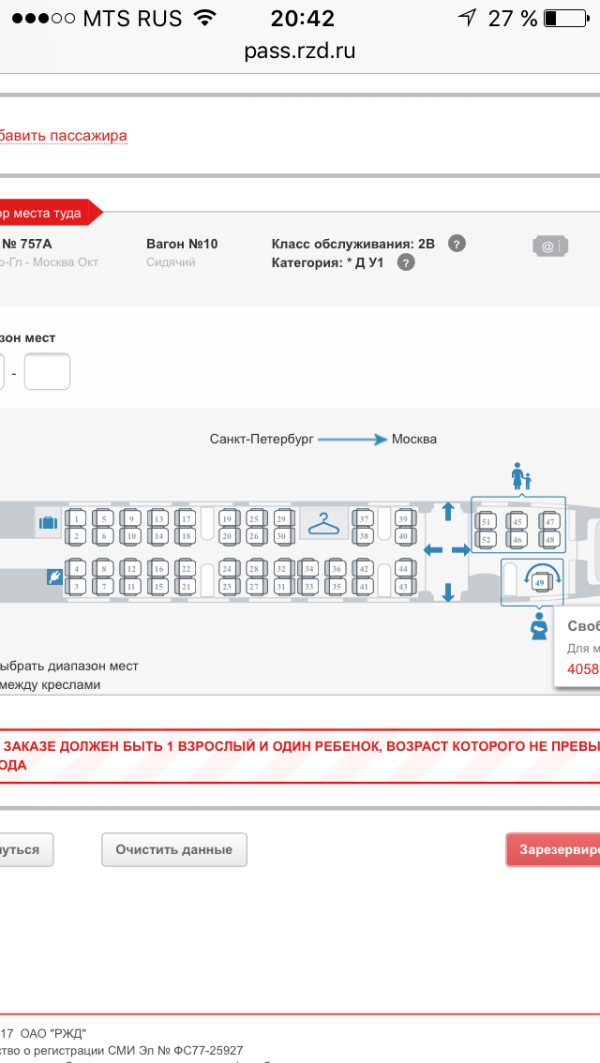Choose seat 37 near the wardrobe
Image resolution: width=600 pixels, height=1063 pixels.
coord(365,519)
